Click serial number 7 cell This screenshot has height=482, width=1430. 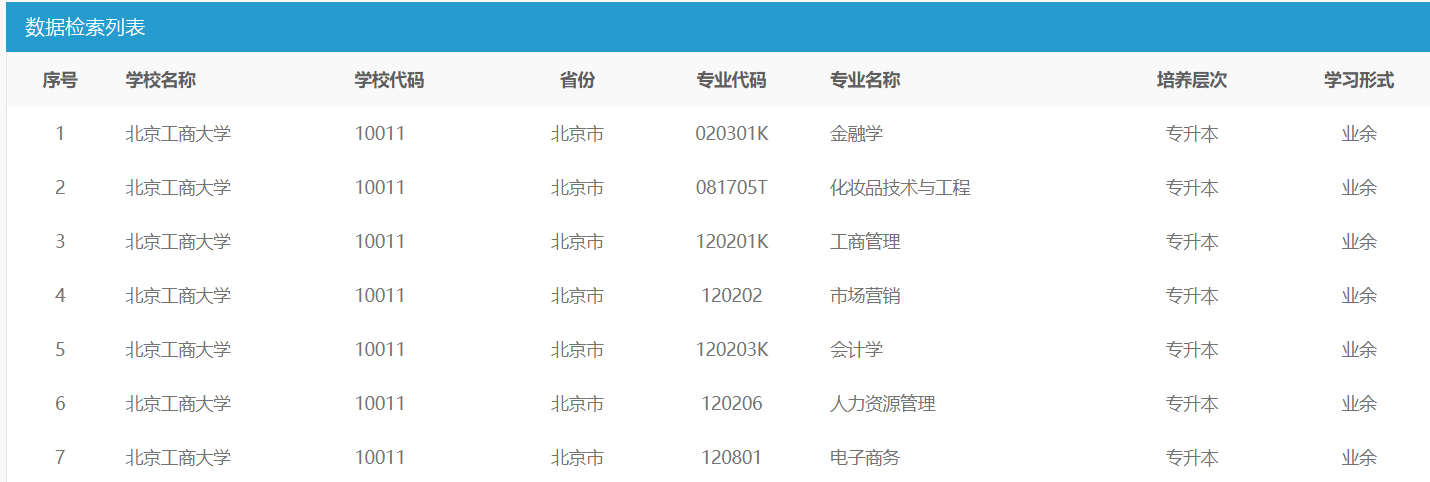tap(60, 457)
